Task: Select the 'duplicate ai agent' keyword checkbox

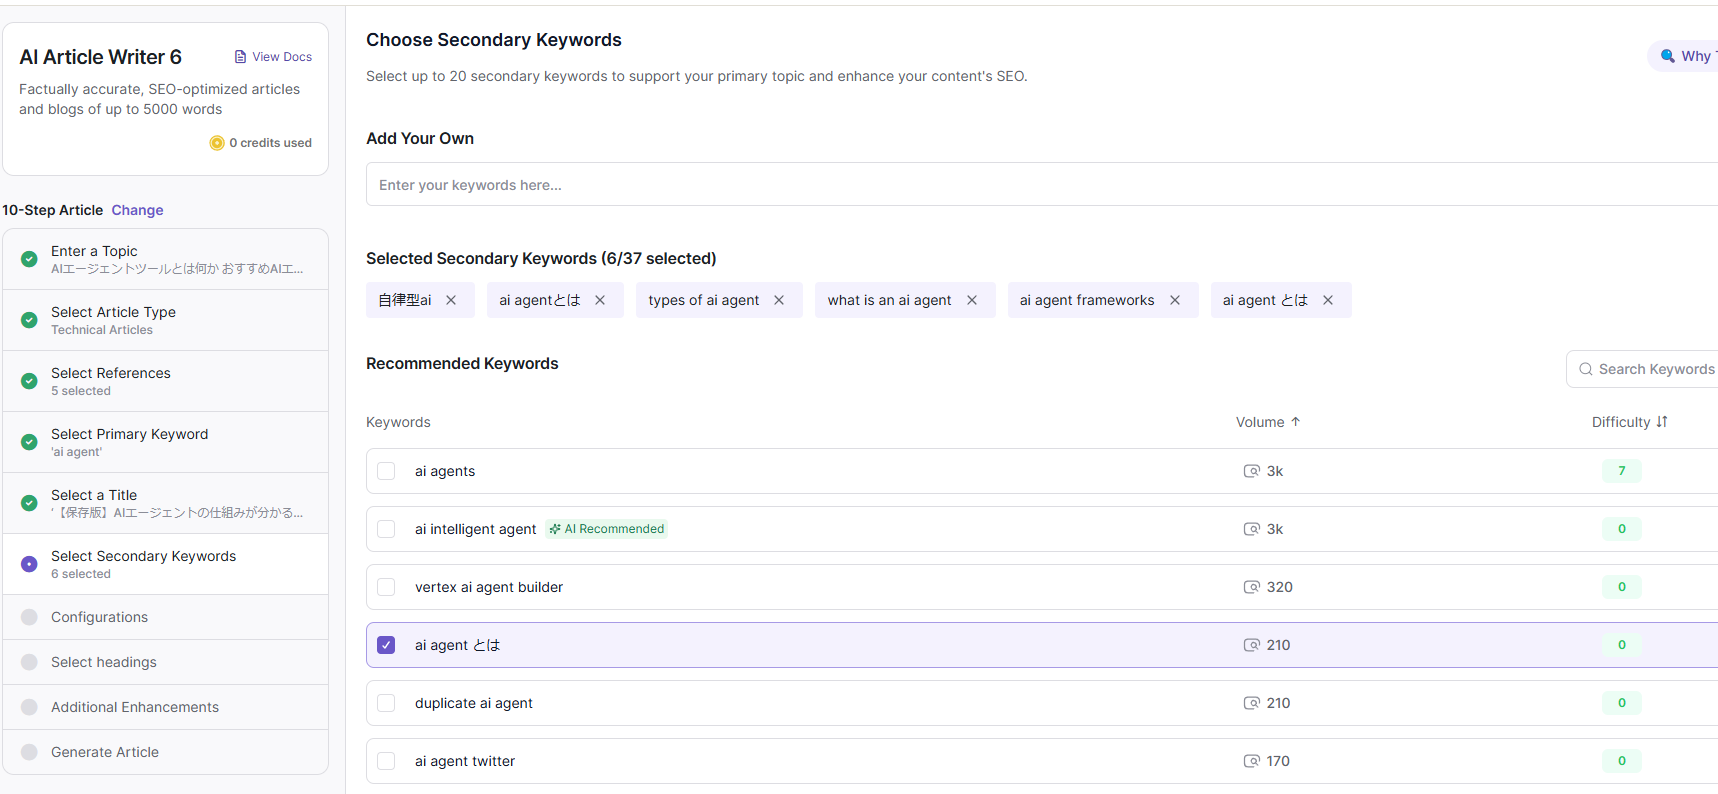Action: [386, 703]
